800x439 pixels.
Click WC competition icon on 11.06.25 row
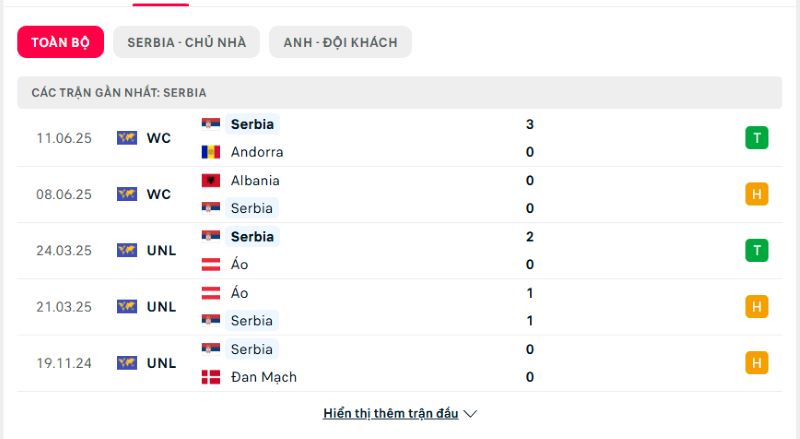(x=126, y=138)
